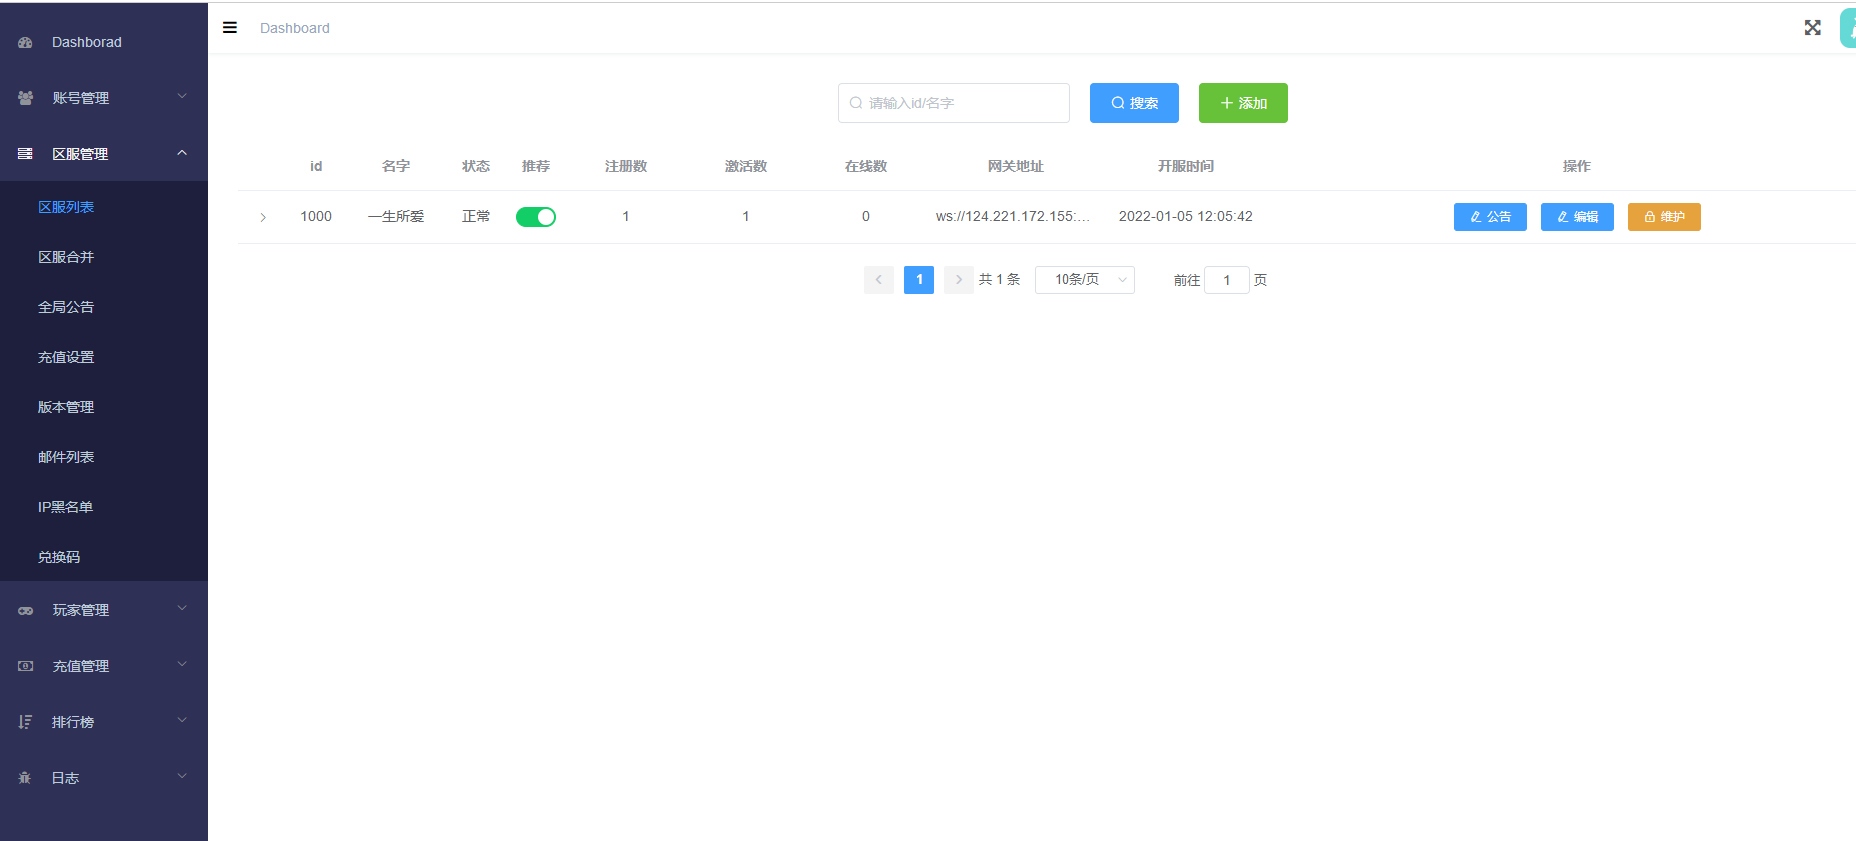Screen dimensions: 1856x841
Task: Click the Dashboard breadcrumb link
Action: [295, 28]
